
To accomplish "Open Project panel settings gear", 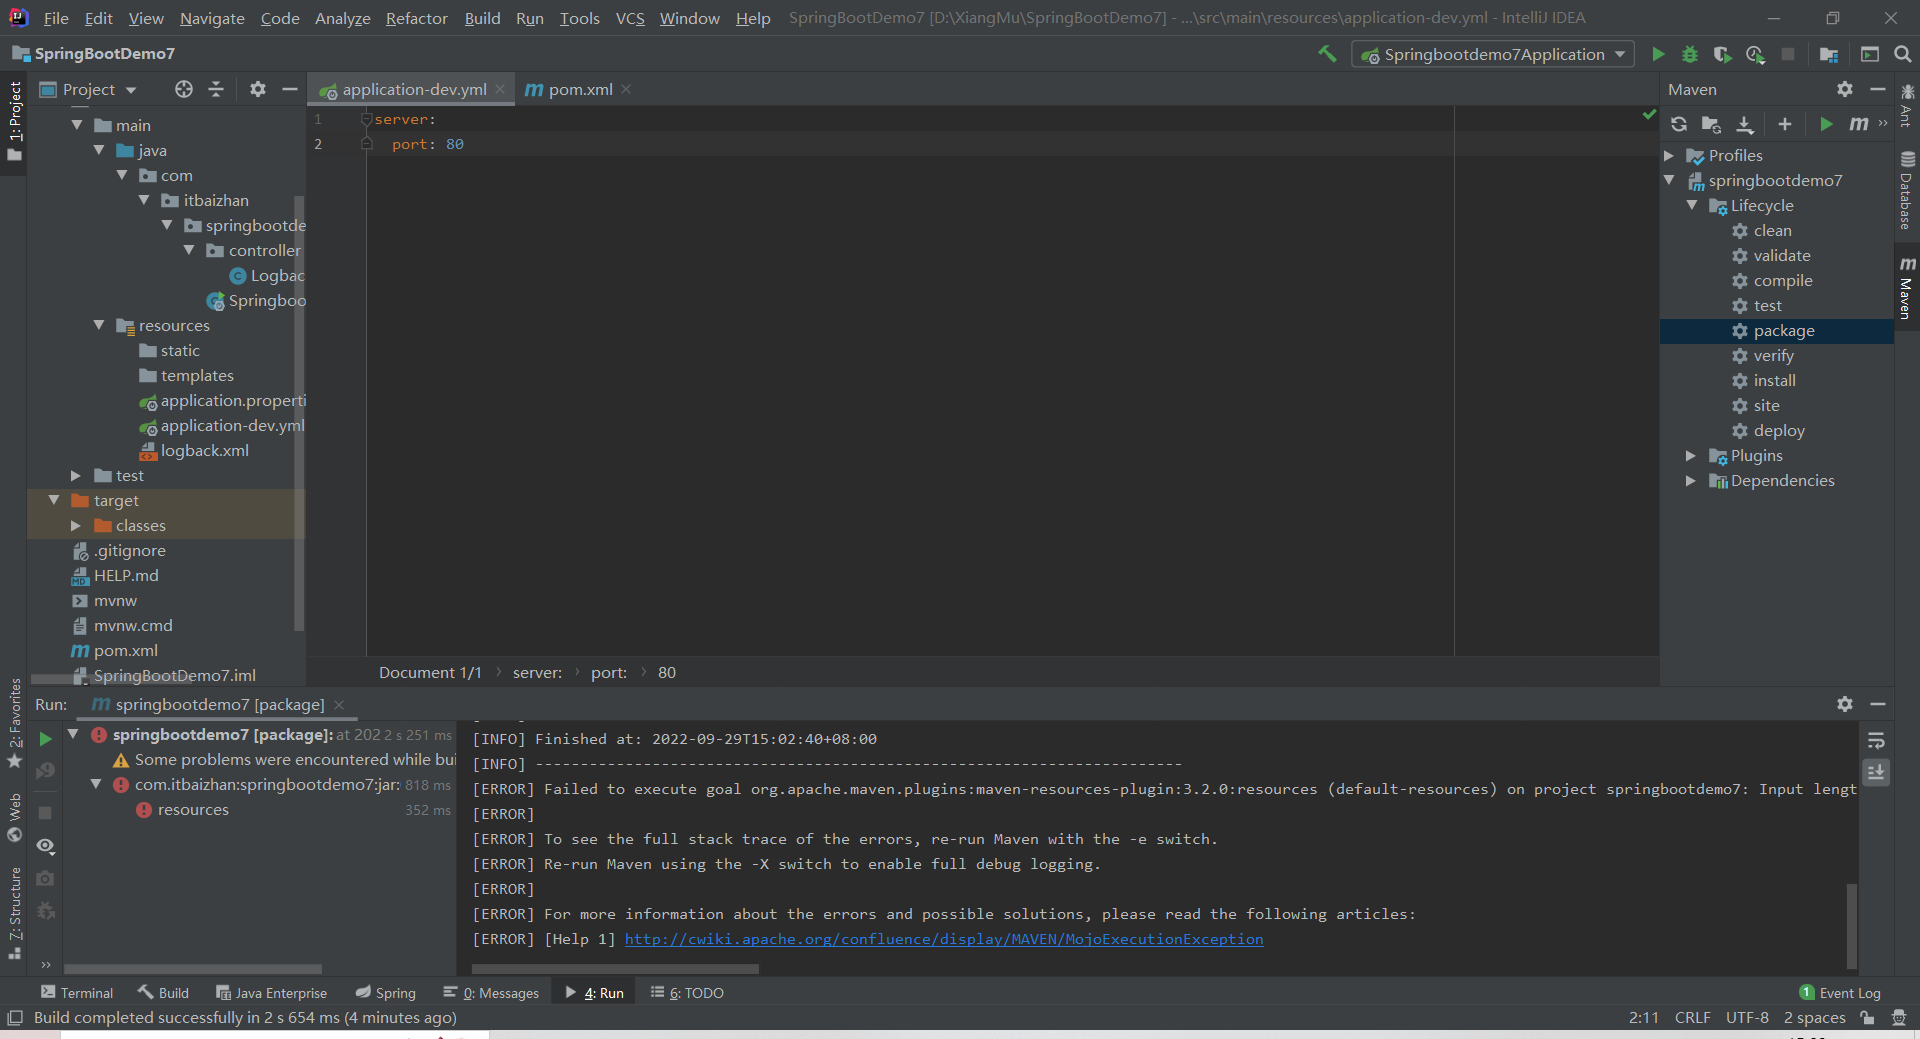I will pos(258,89).
